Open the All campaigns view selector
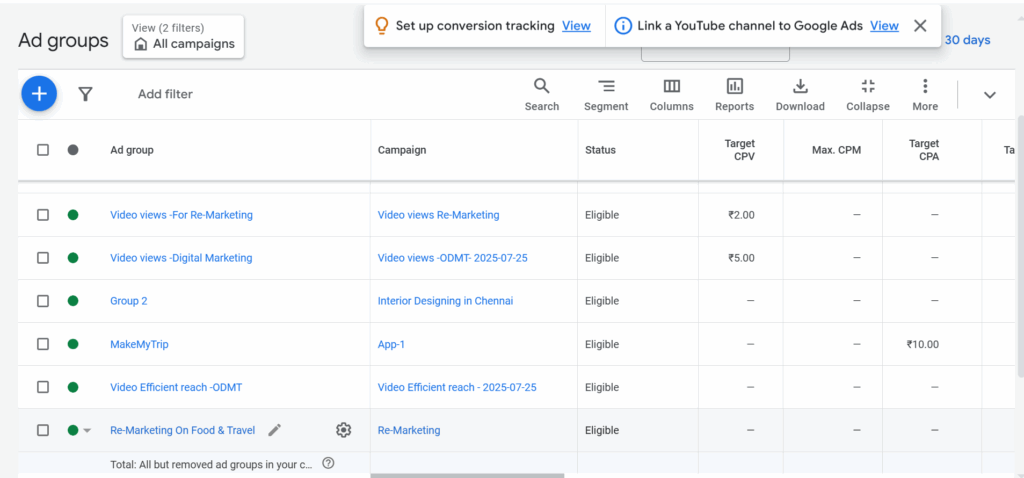Viewport: 1024px width, 478px height. click(x=184, y=37)
